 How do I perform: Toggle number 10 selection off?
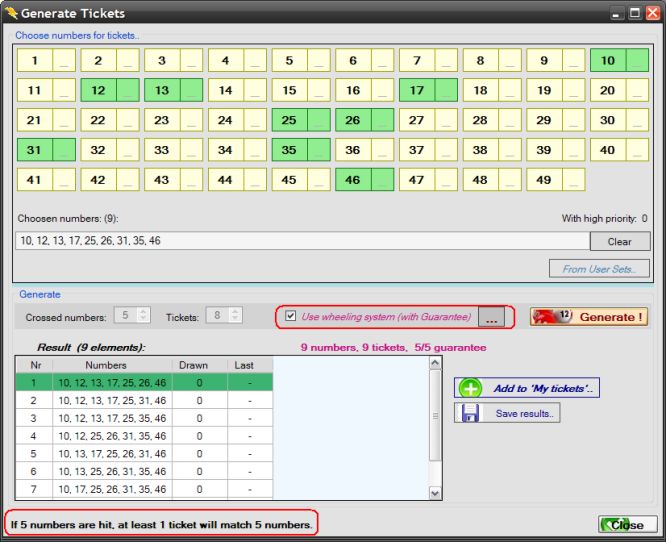608,61
